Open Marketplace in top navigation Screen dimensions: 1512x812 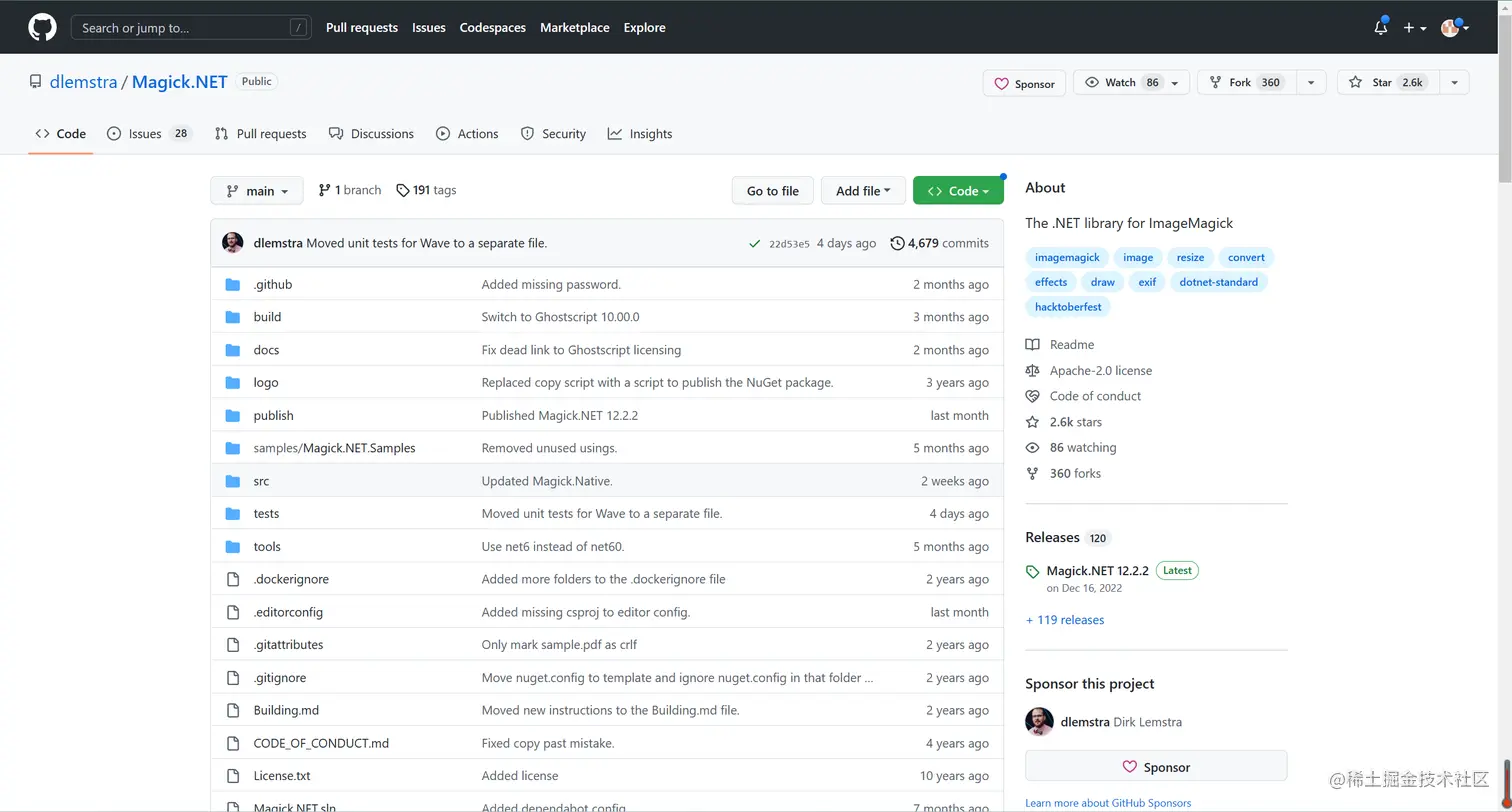[575, 28]
